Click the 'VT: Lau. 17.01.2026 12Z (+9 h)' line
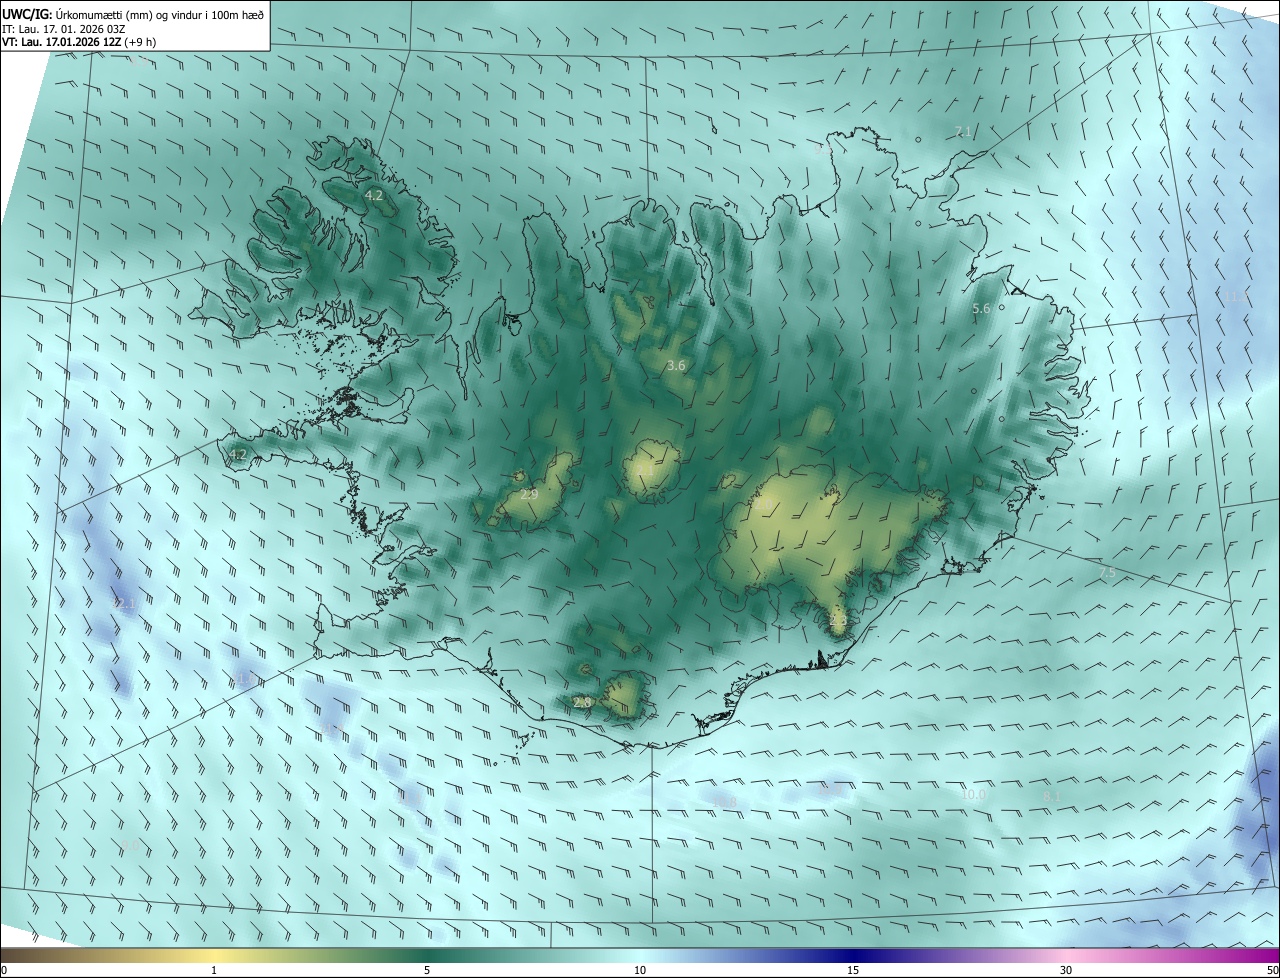Viewport: 1280px width, 978px height. [79, 42]
